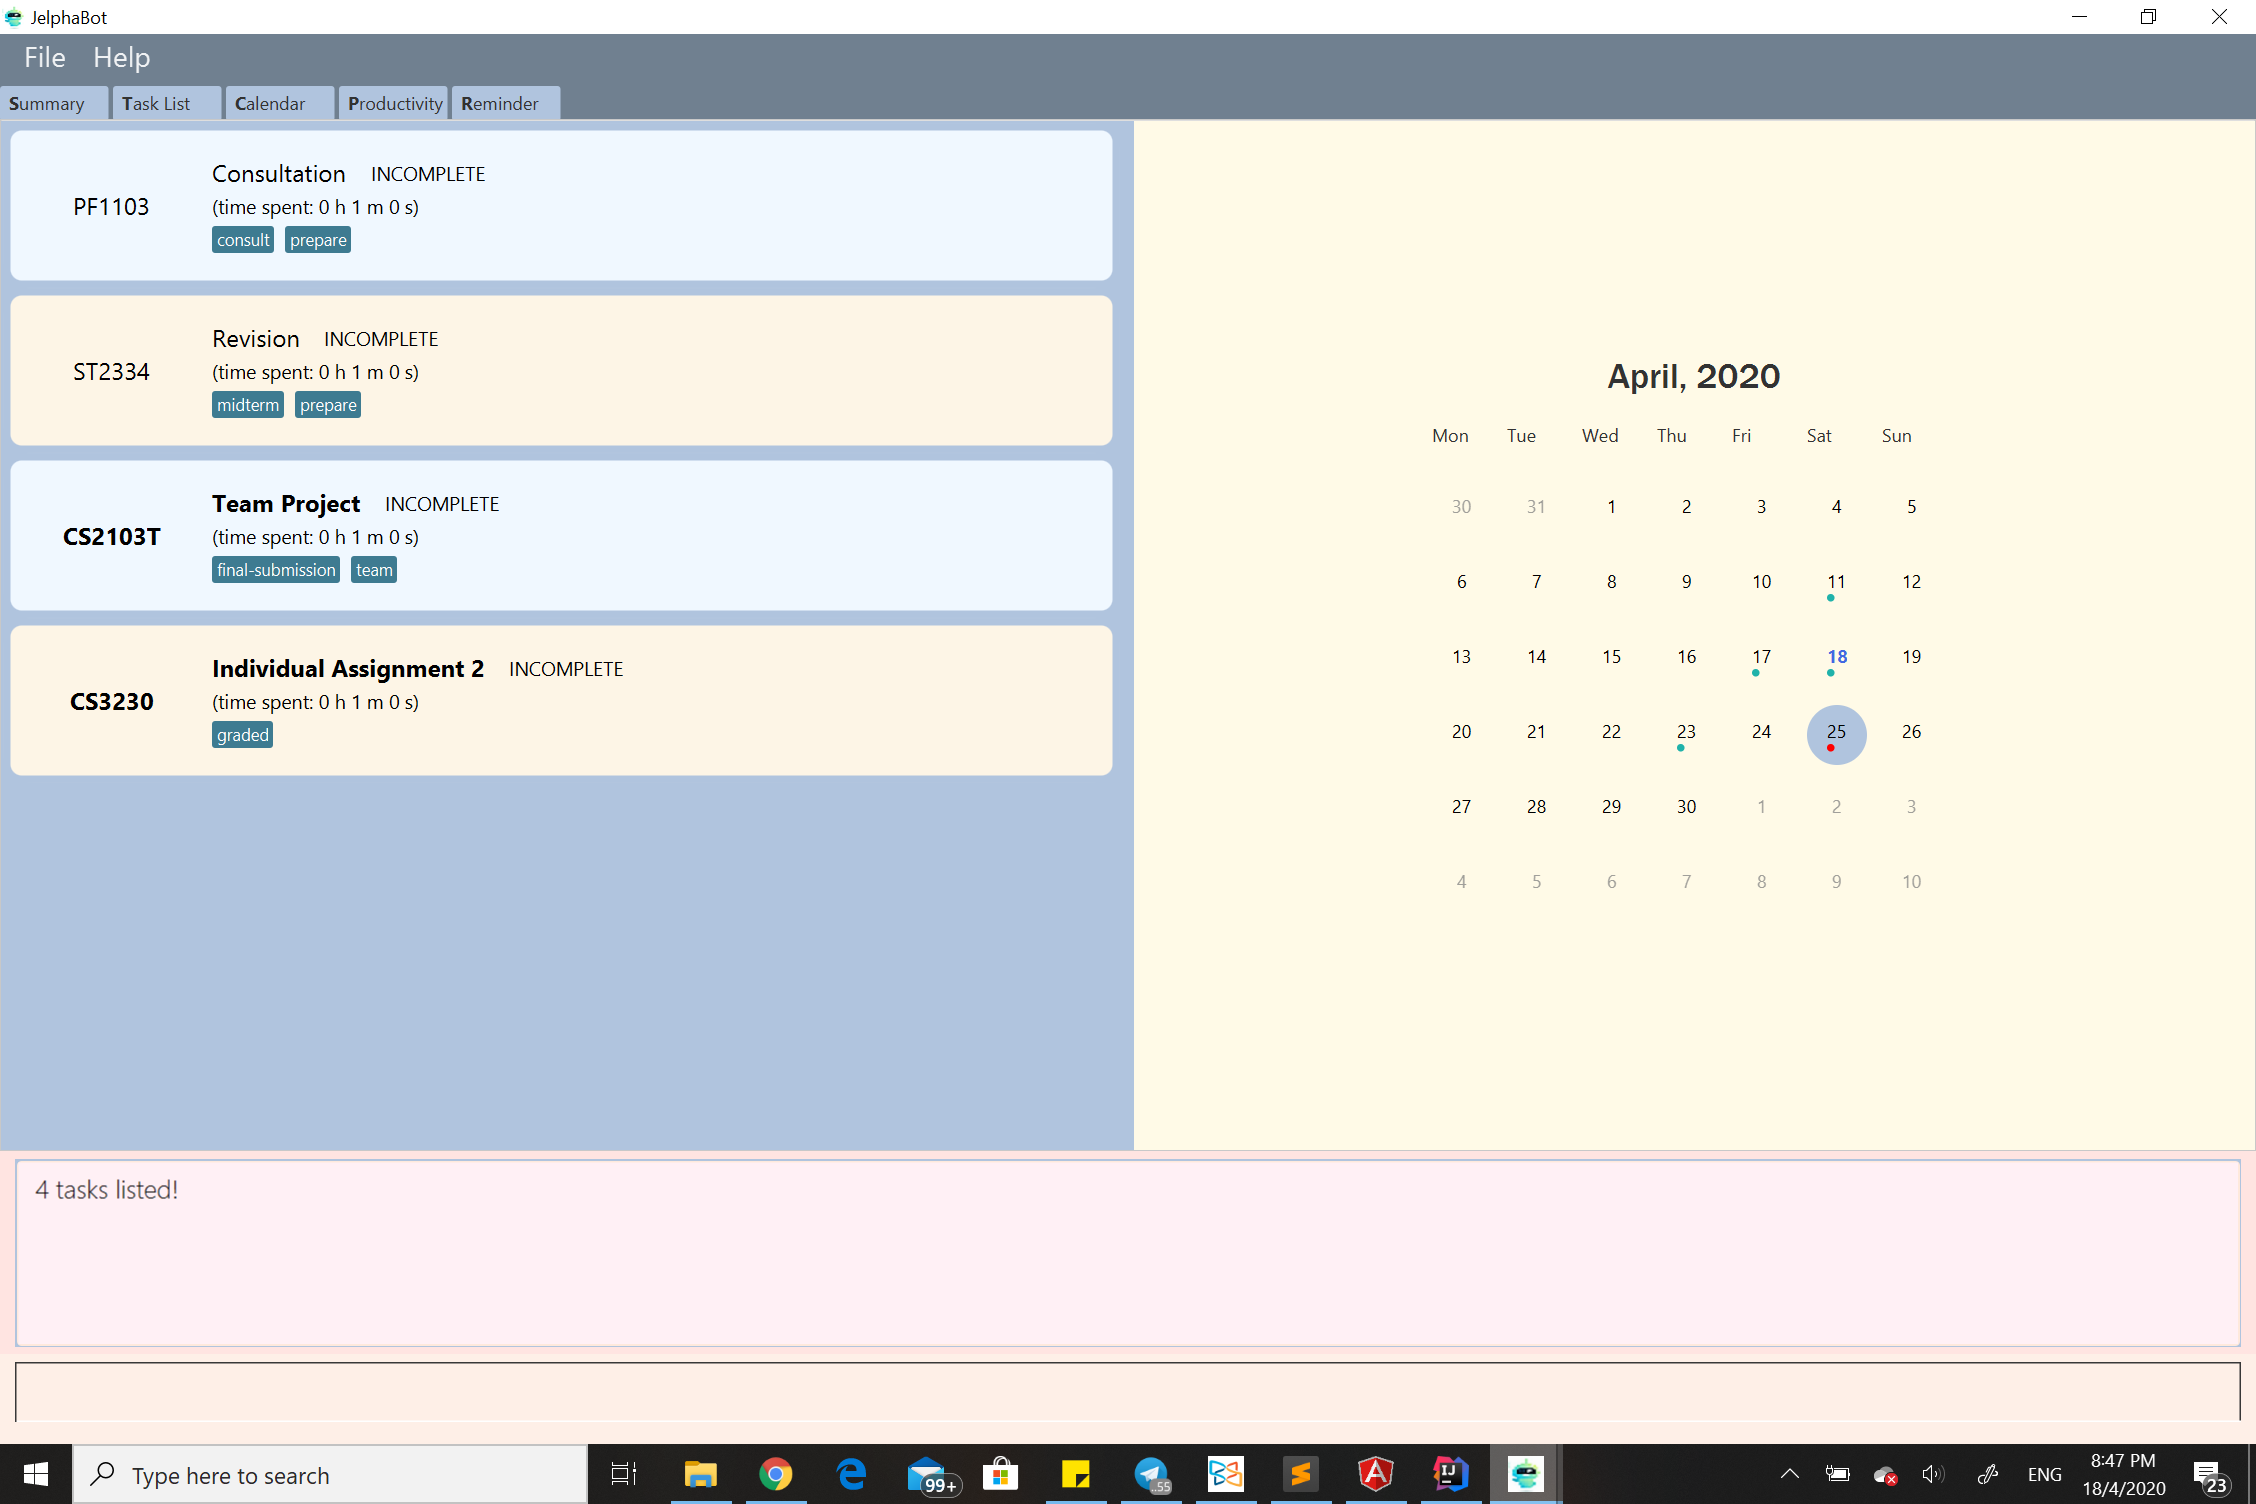Click inside the command input box
The height and width of the screenshot is (1504, 2256).
point(1126,1392)
